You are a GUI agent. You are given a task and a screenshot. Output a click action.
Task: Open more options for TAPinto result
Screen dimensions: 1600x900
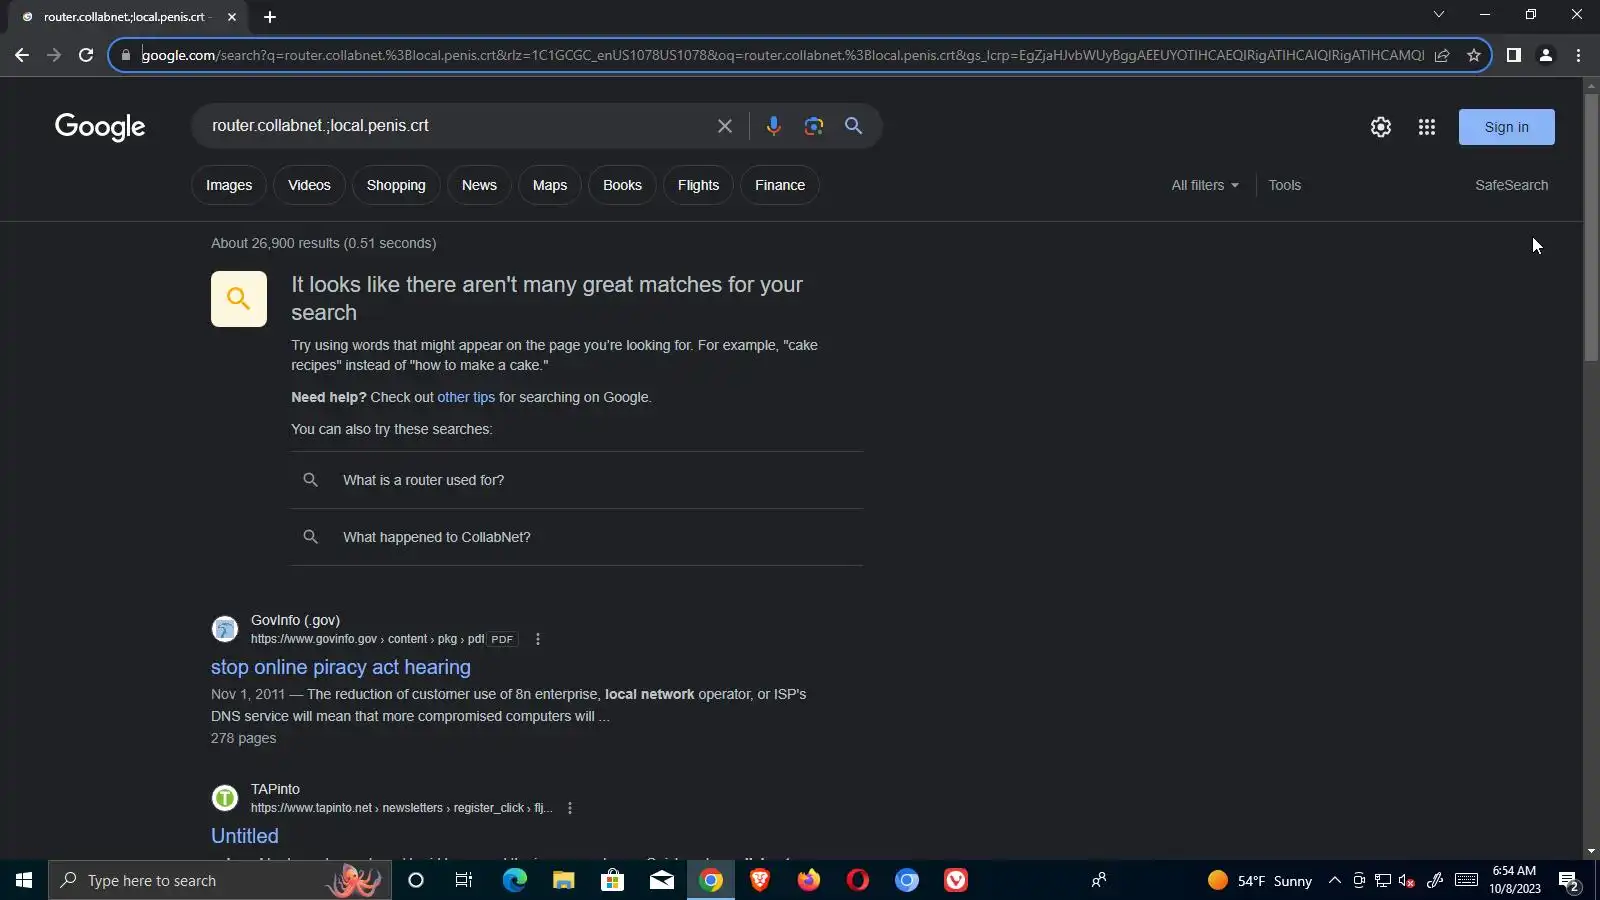570,808
